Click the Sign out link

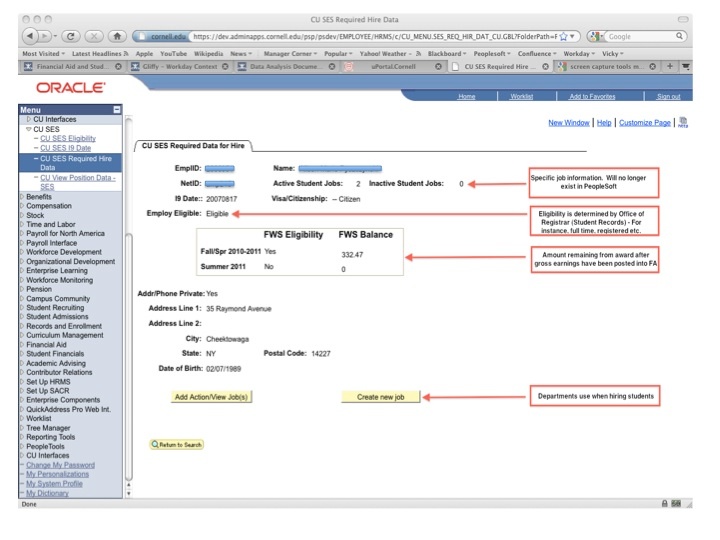tap(668, 96)
